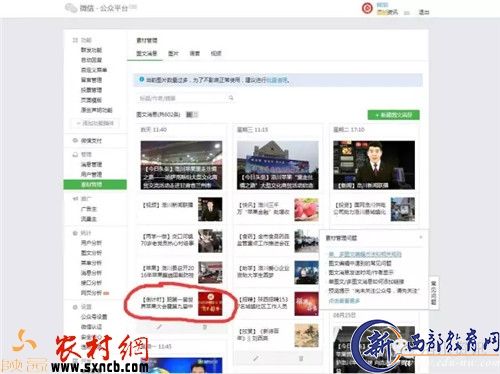Open 用户管理 in the sidebar
The width and height of the screenshot is (500, 374).
click(x=91, y=174)
